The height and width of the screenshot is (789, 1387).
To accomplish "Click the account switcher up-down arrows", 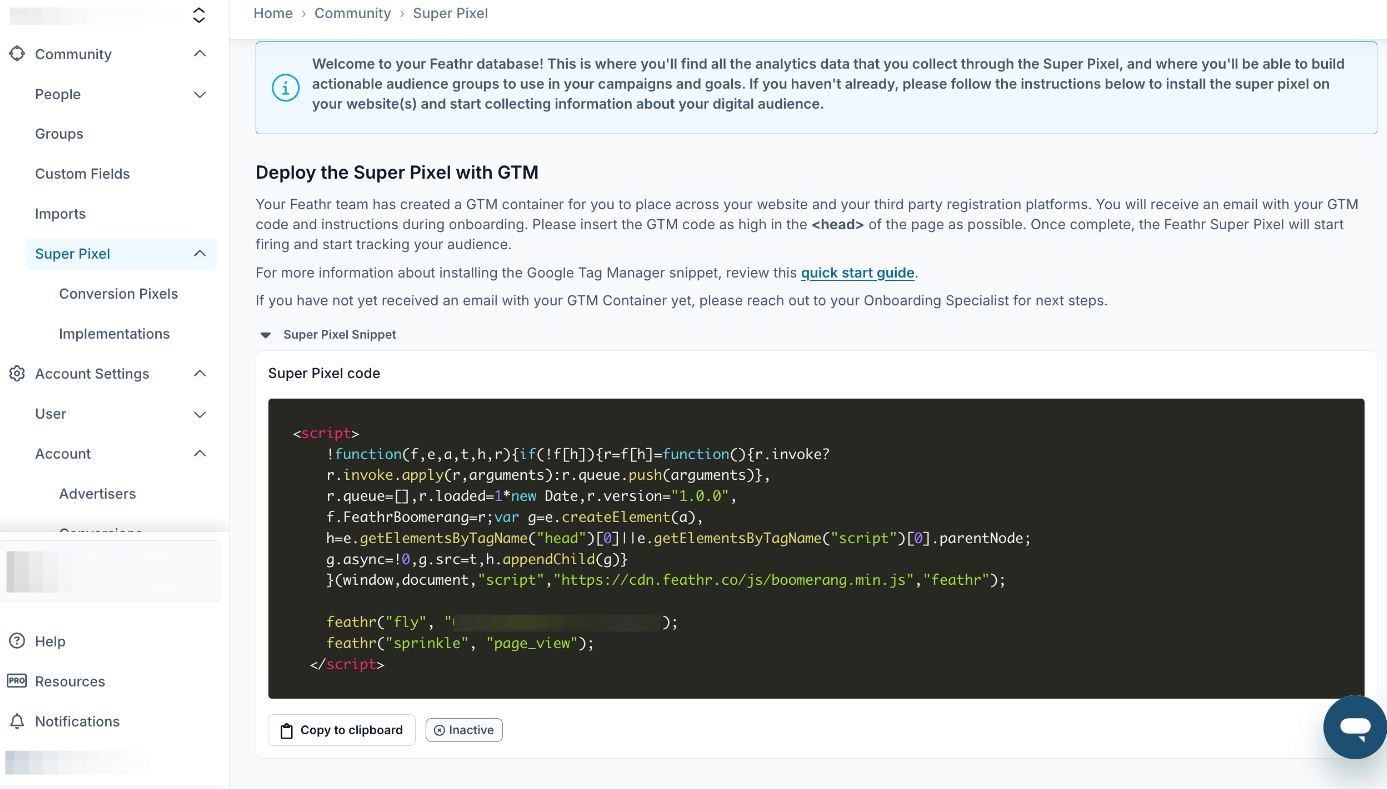I will (x=199, y=15).
